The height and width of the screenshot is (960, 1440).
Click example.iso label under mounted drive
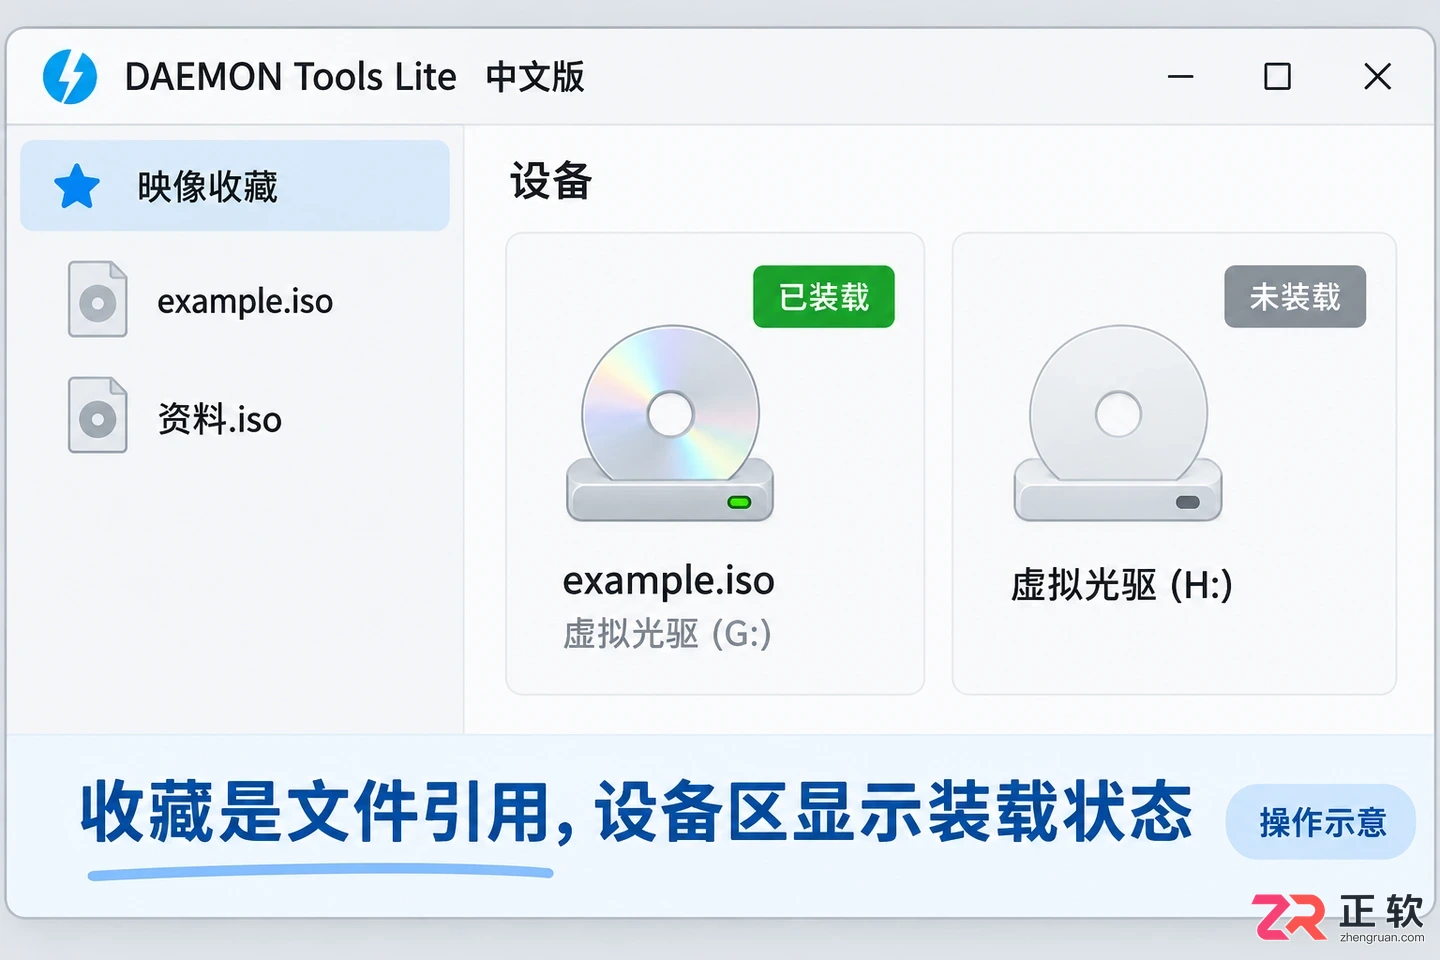(x=669, y=581)
